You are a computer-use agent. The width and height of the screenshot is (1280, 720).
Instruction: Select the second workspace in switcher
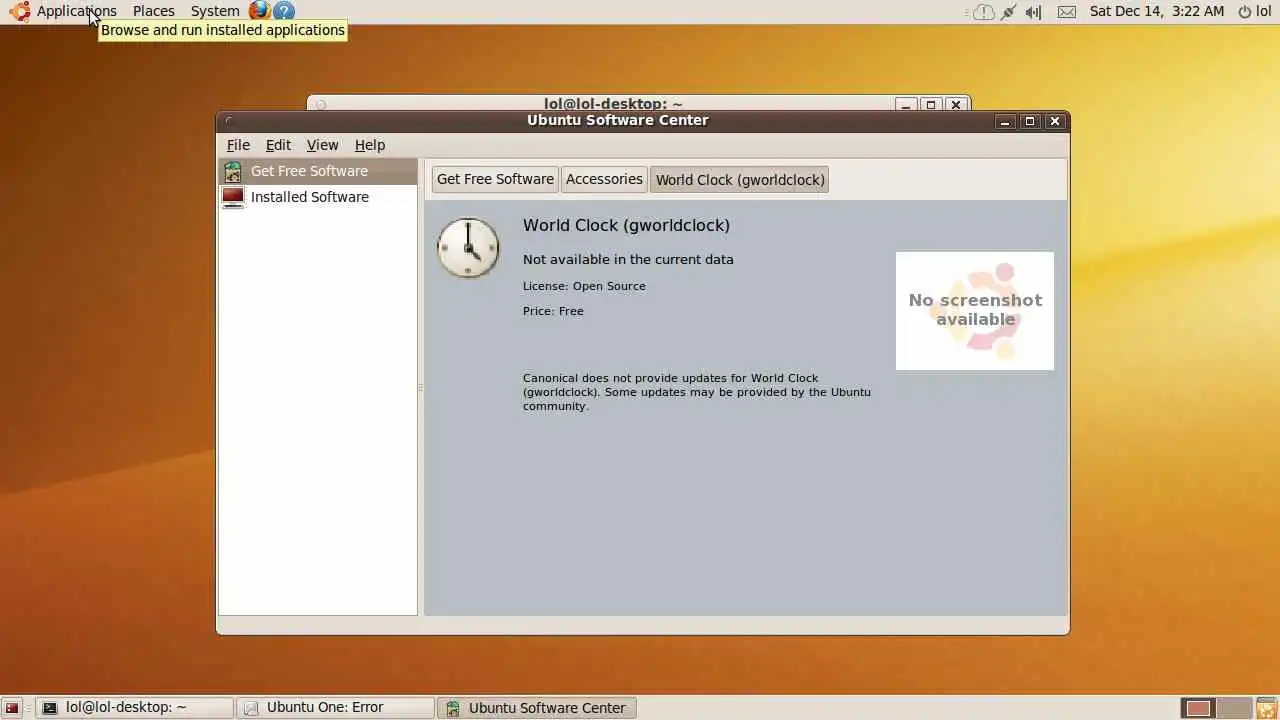click(x=1234, y=708)
